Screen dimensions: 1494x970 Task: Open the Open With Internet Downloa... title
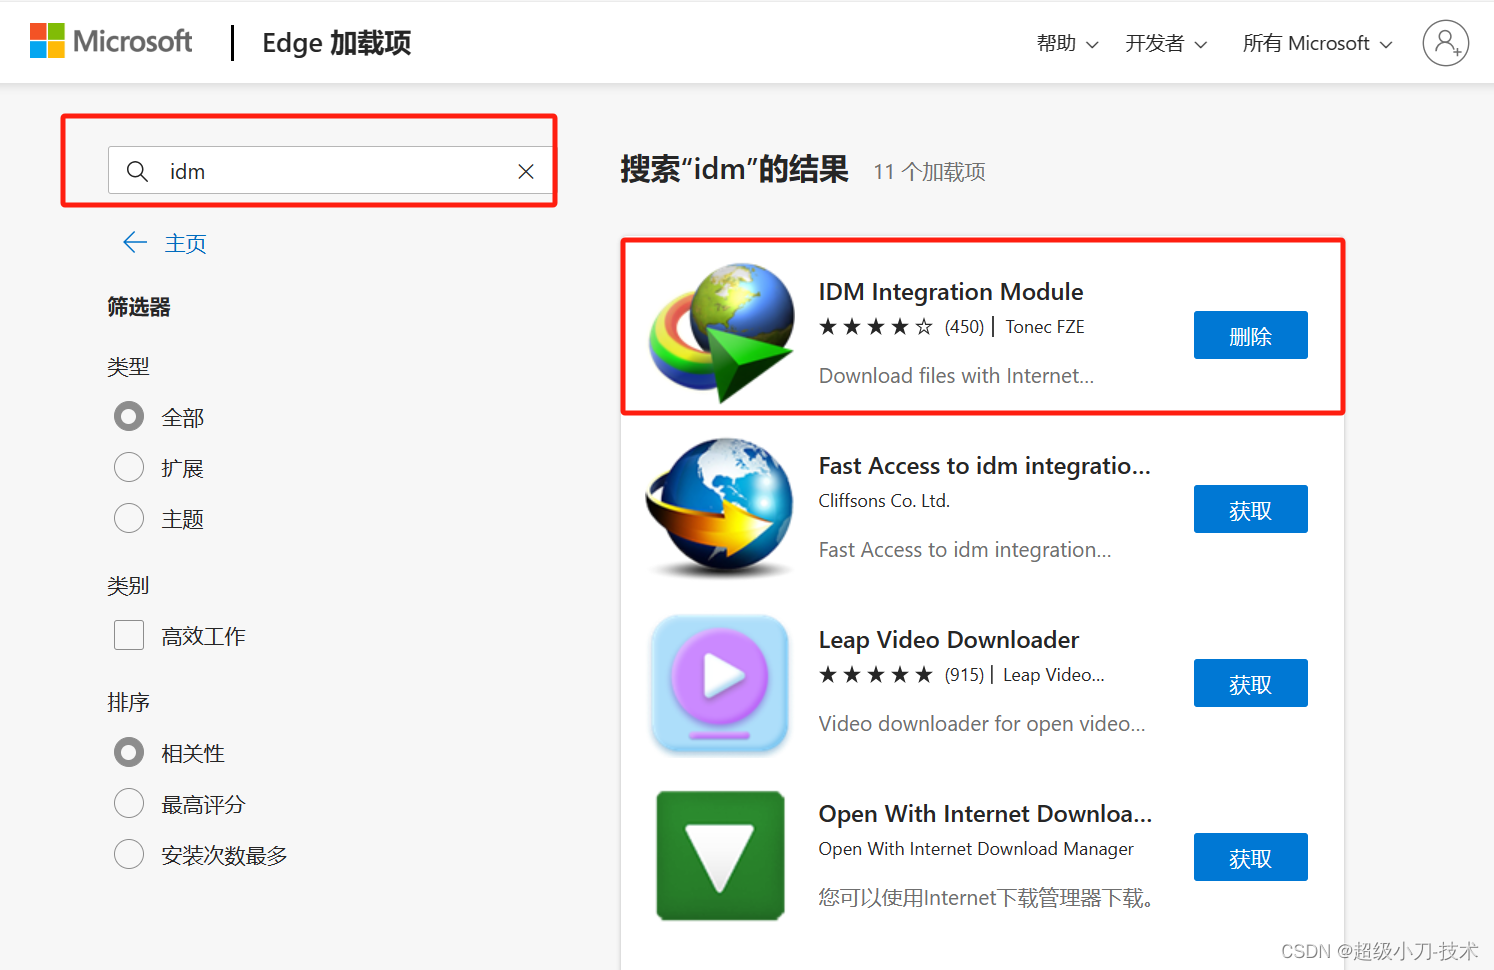point(985,814)
